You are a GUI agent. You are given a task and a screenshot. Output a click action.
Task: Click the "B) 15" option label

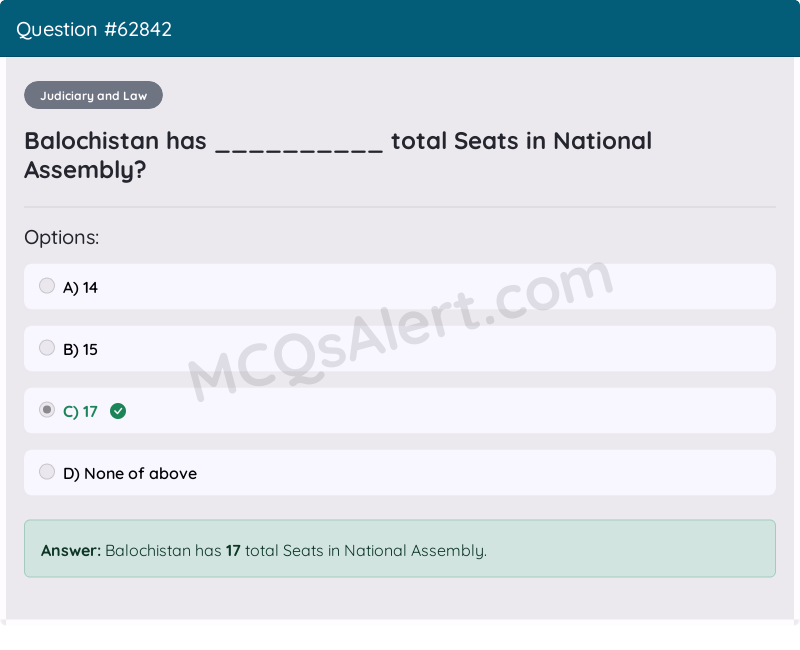pos(80,350)
